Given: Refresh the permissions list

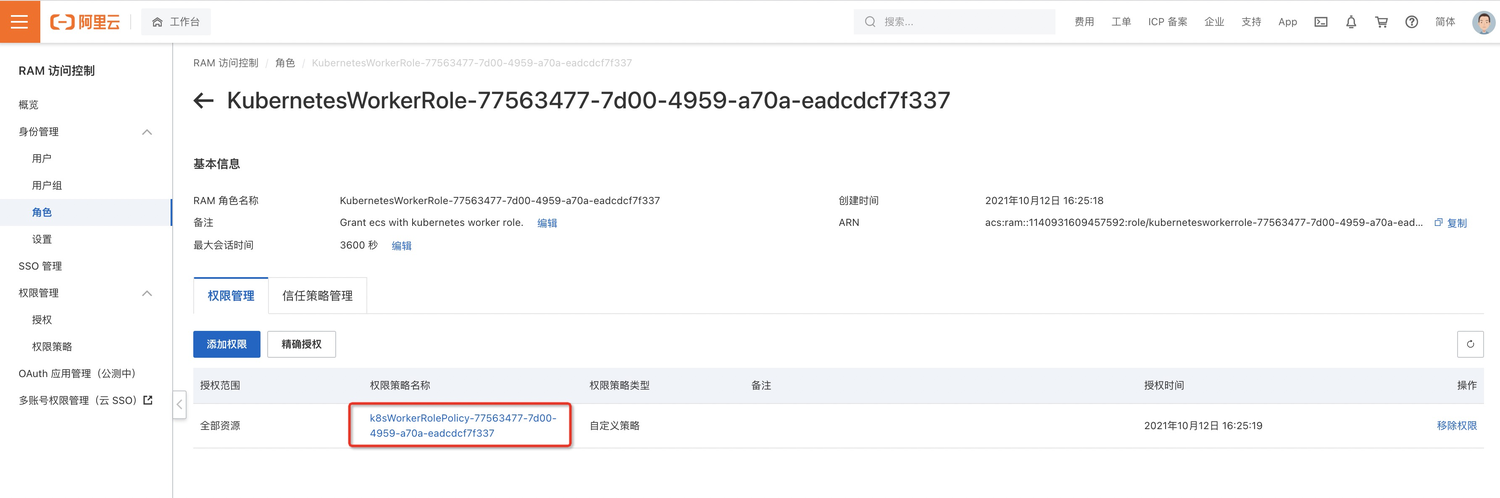Looking at the screenshot, I should pos(1470,344).
